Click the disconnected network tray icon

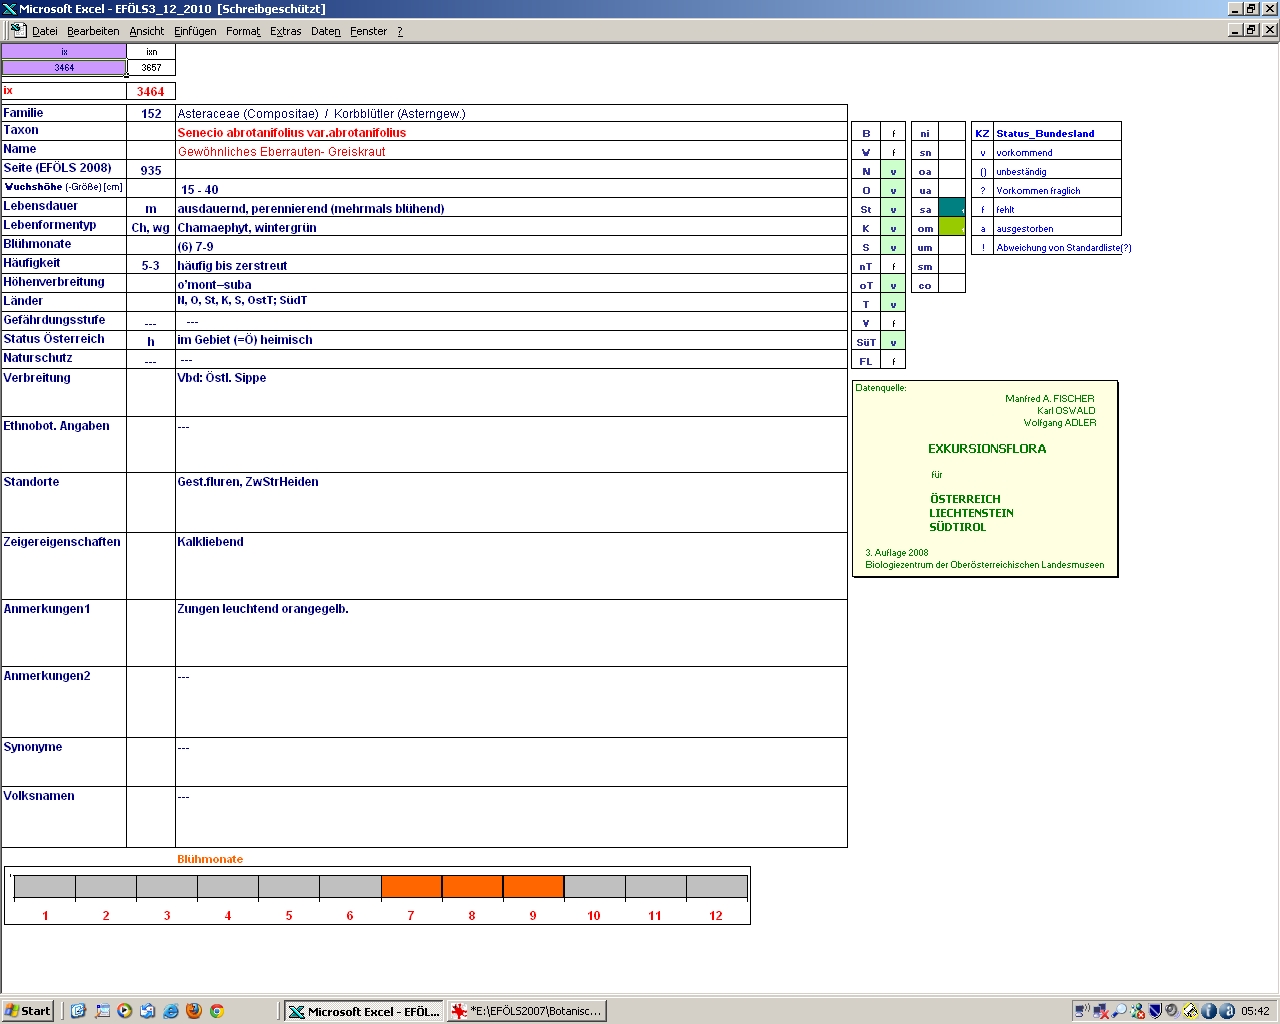click(x=1101, y=1011)
